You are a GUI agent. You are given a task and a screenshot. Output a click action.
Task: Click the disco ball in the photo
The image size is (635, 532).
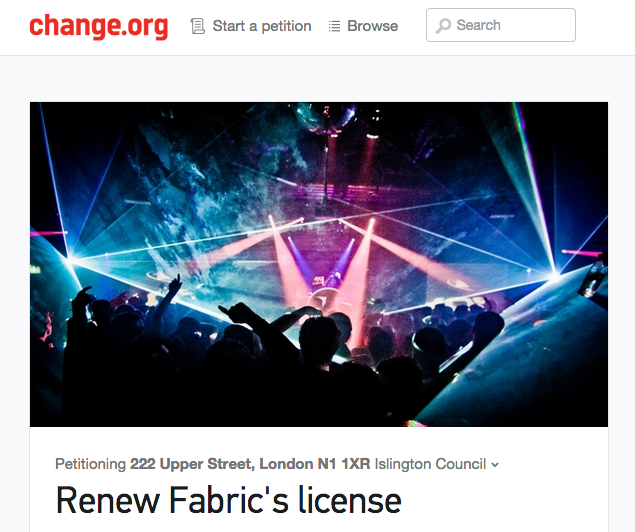click(324, 117)
